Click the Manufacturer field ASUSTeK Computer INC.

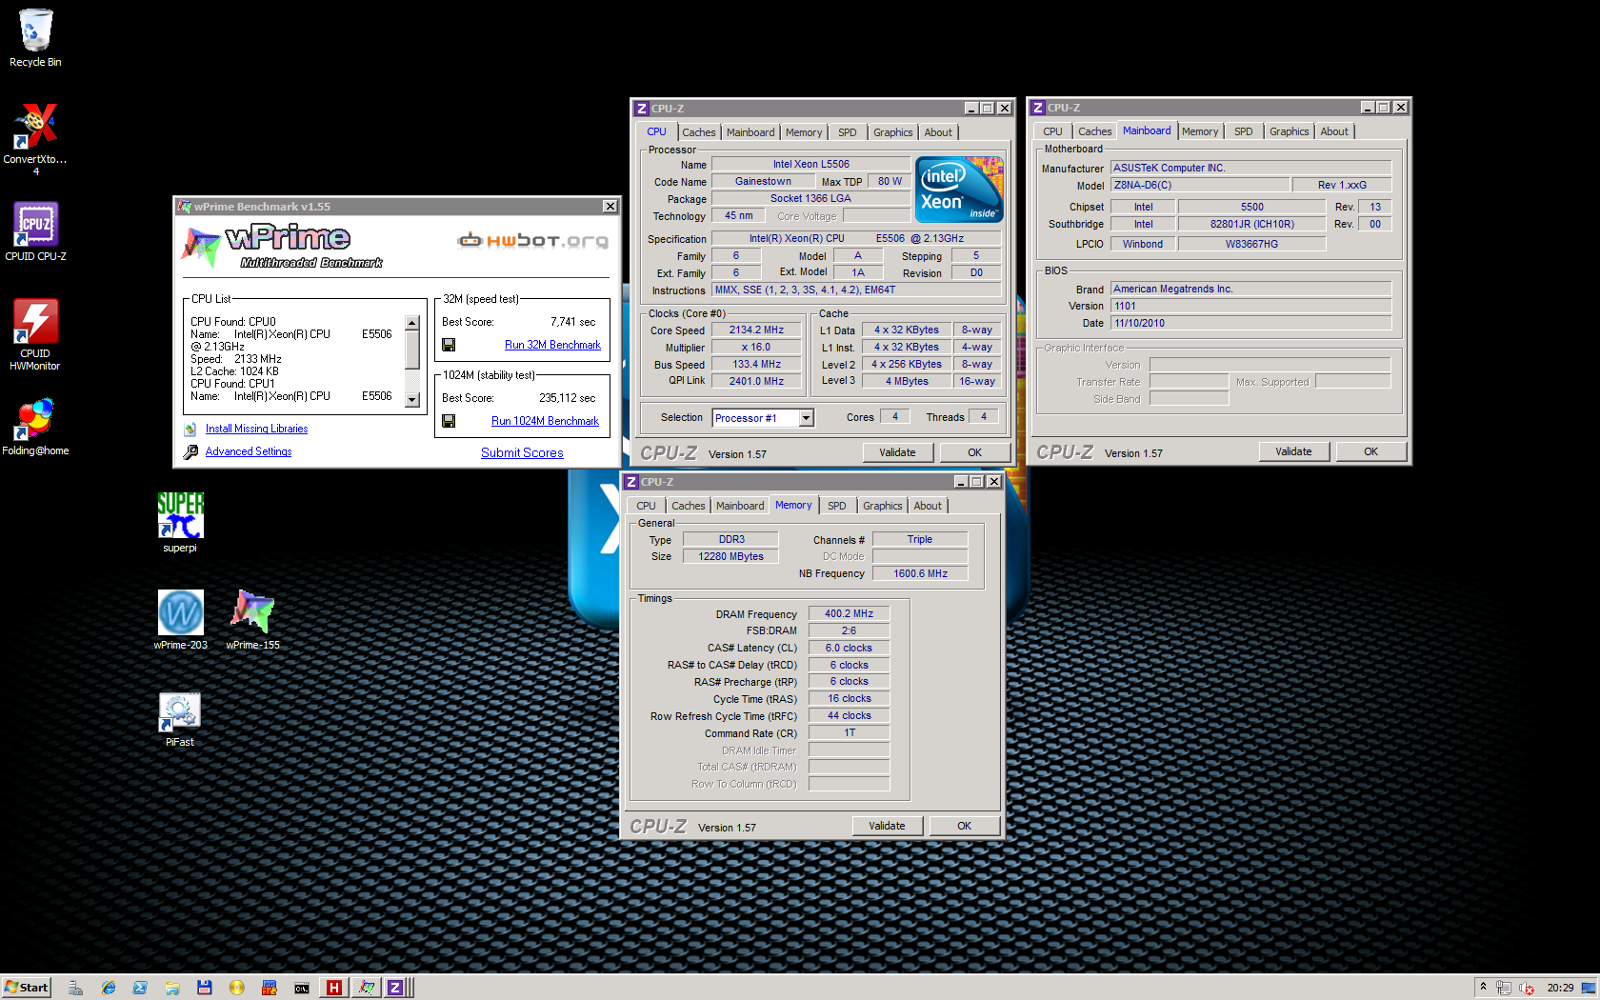pyautogui.click(x=1251, y=168)
